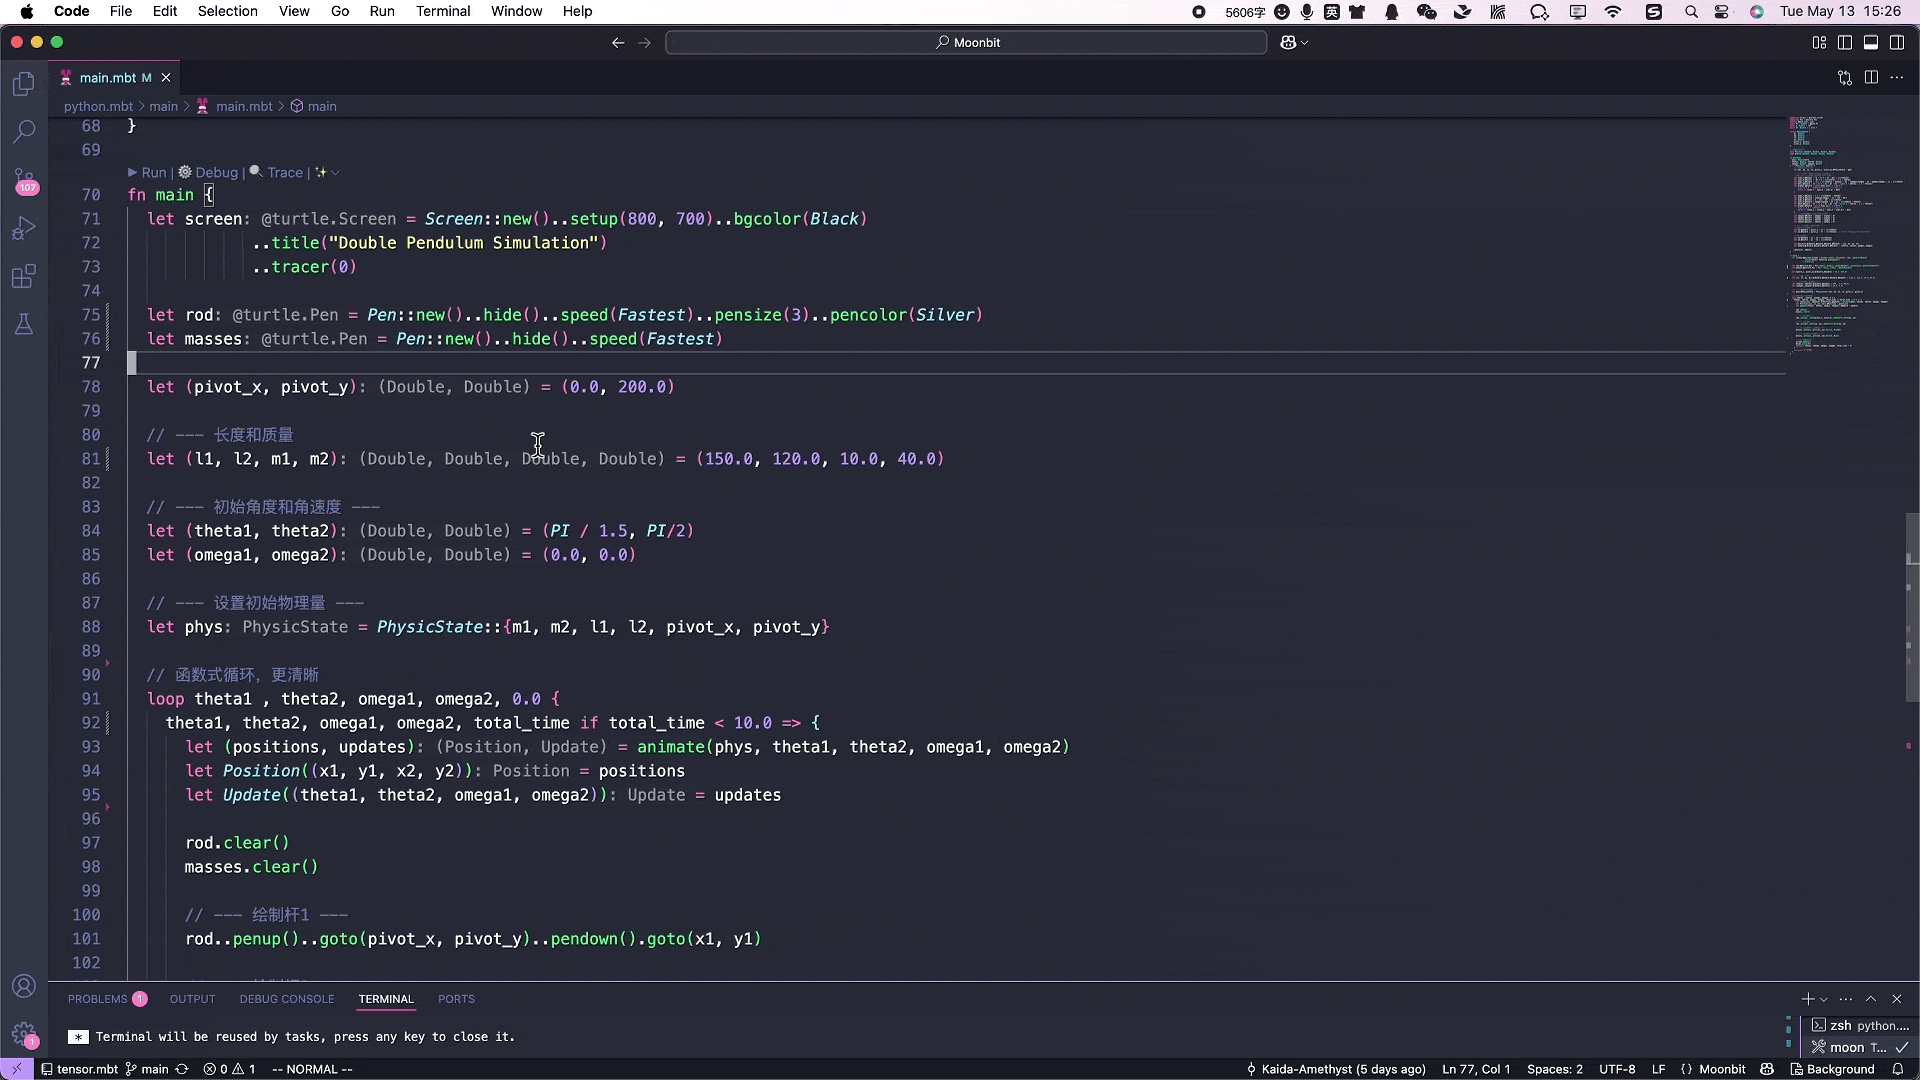Open the Customize Layout control
Image resolution: width=1920 pixels, height=1080 pixels.
1820,43
